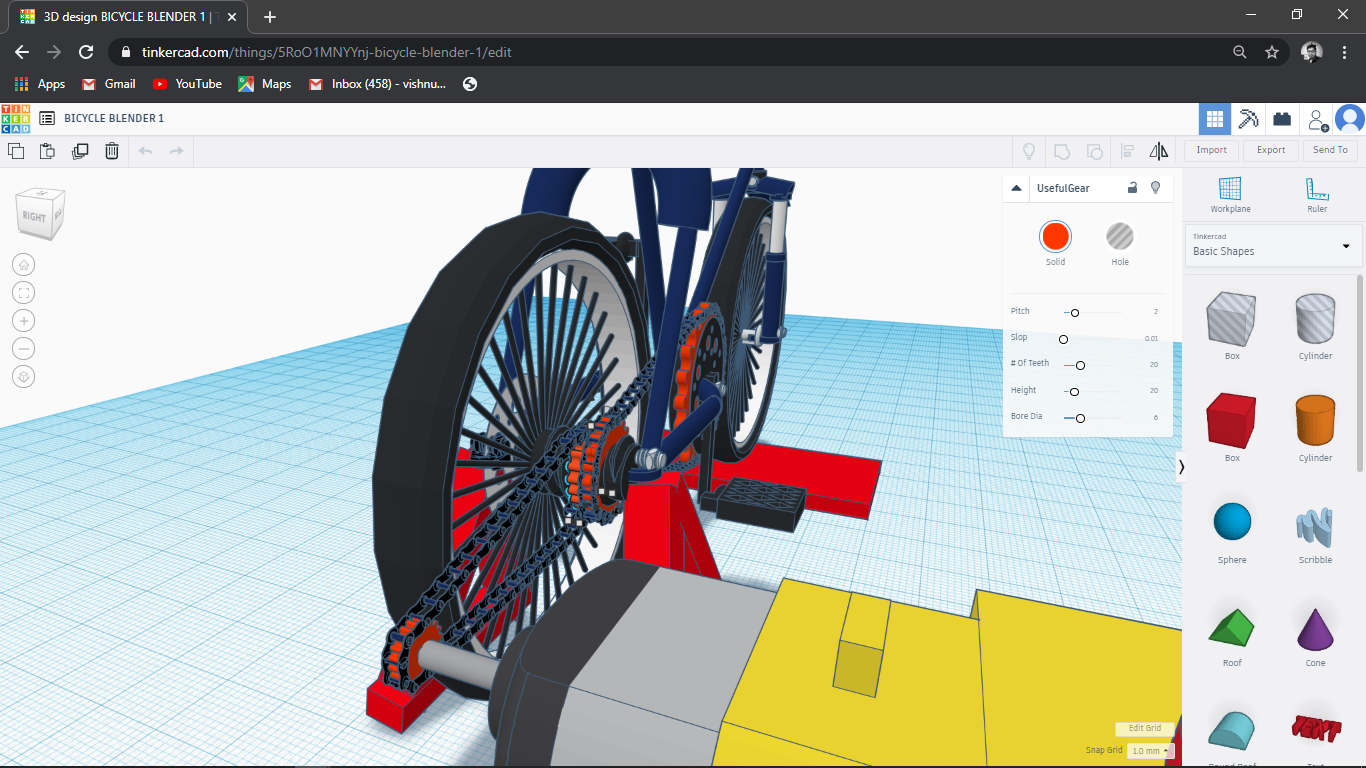Click the Import button
The height and width of the screenshot is (768, 1366).
[1211, 150]
